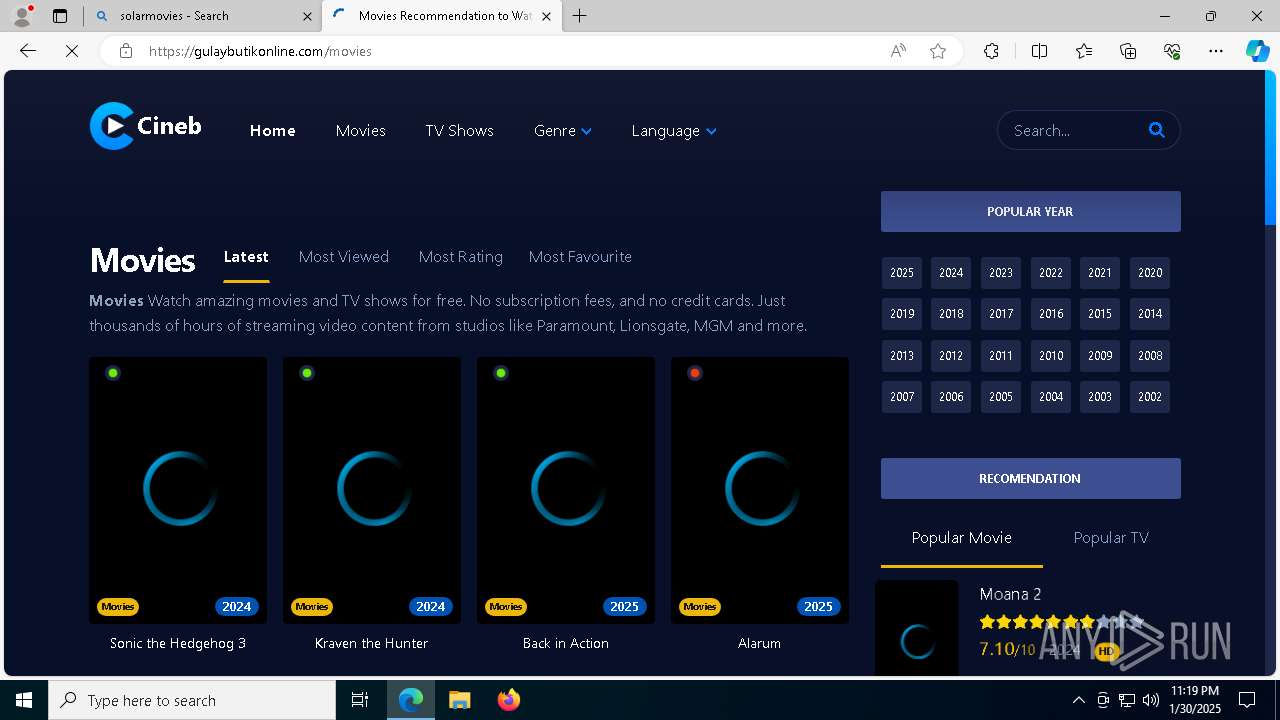
Task: Switch to Popular TV tab
Action: point(1111,538)
